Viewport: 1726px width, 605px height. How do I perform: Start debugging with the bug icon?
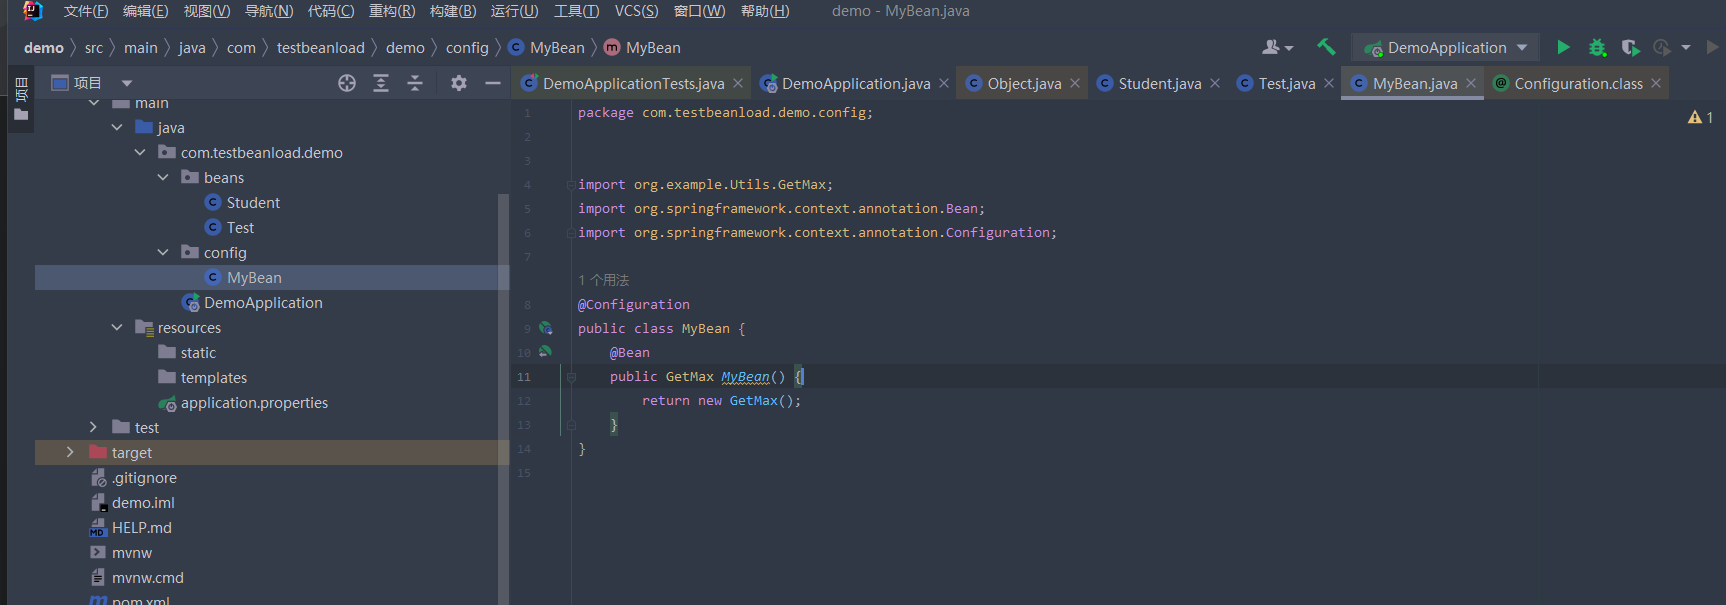point(1597,47)
